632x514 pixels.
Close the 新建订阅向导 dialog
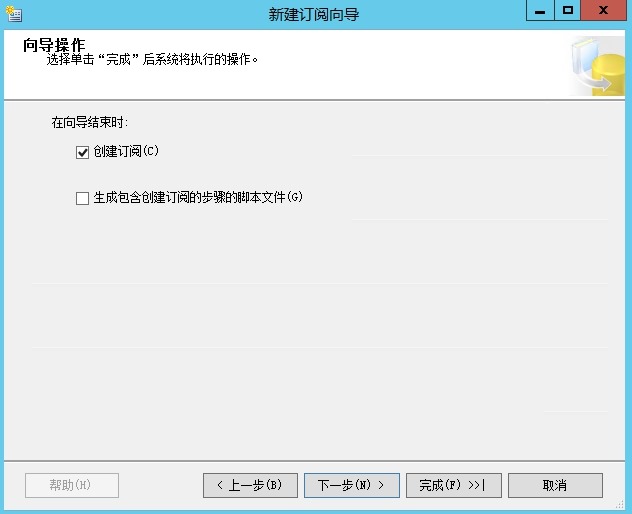point(604,11)
